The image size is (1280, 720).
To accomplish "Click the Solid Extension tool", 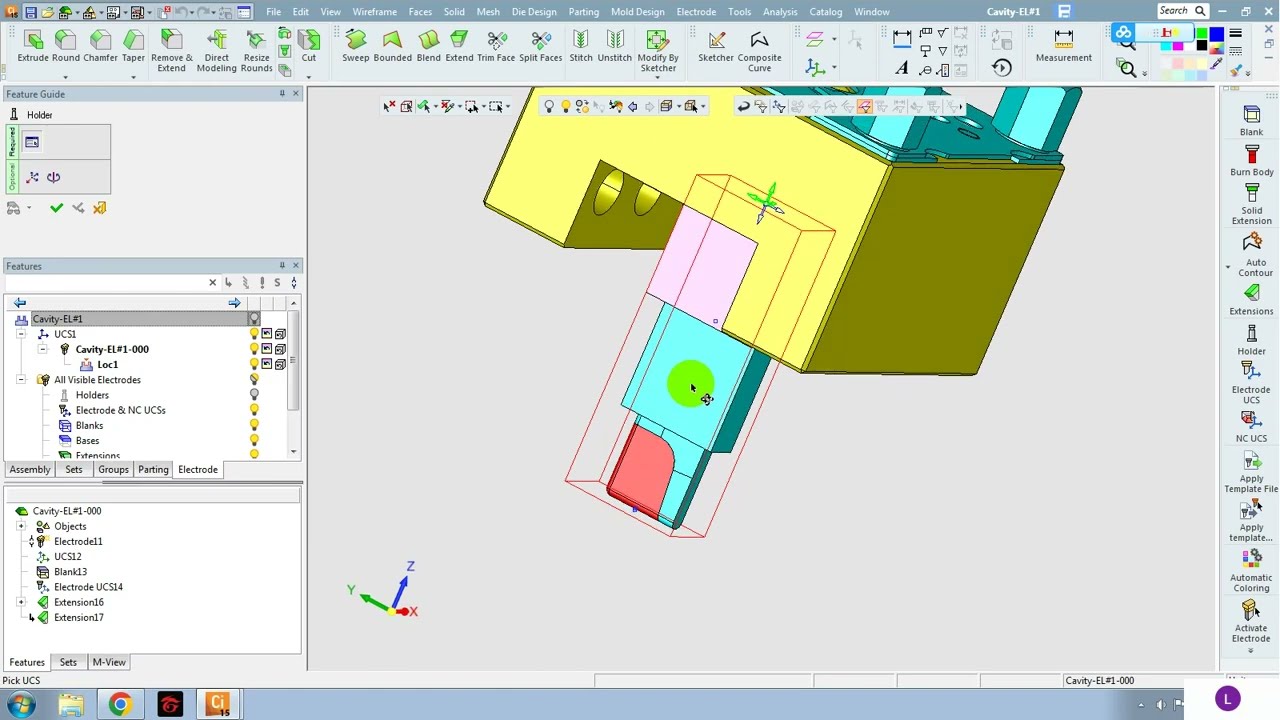I will tap(1251, 205).
